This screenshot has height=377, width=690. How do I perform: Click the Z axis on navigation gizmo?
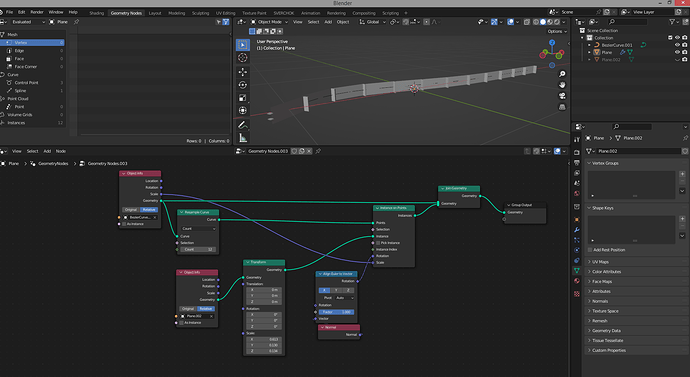(x=552, y=43)
